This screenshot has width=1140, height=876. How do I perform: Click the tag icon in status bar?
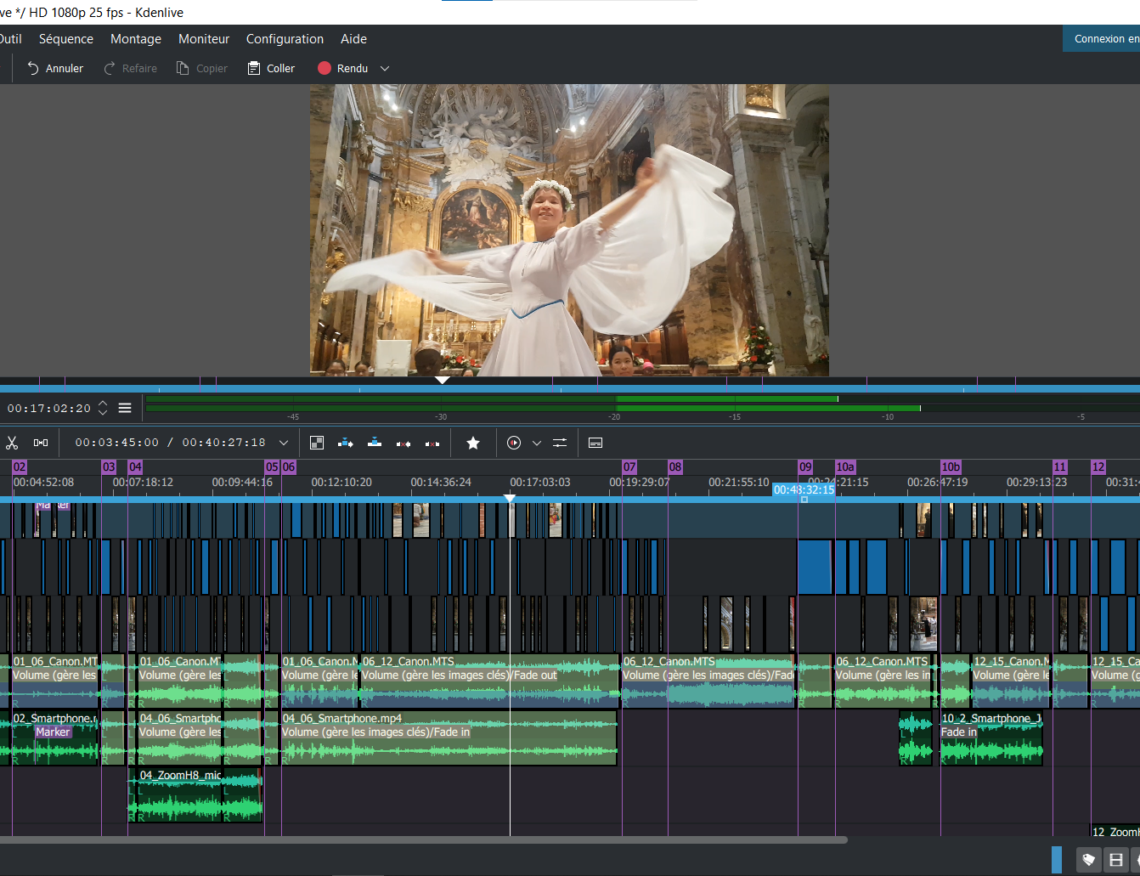pos(1088,860)
